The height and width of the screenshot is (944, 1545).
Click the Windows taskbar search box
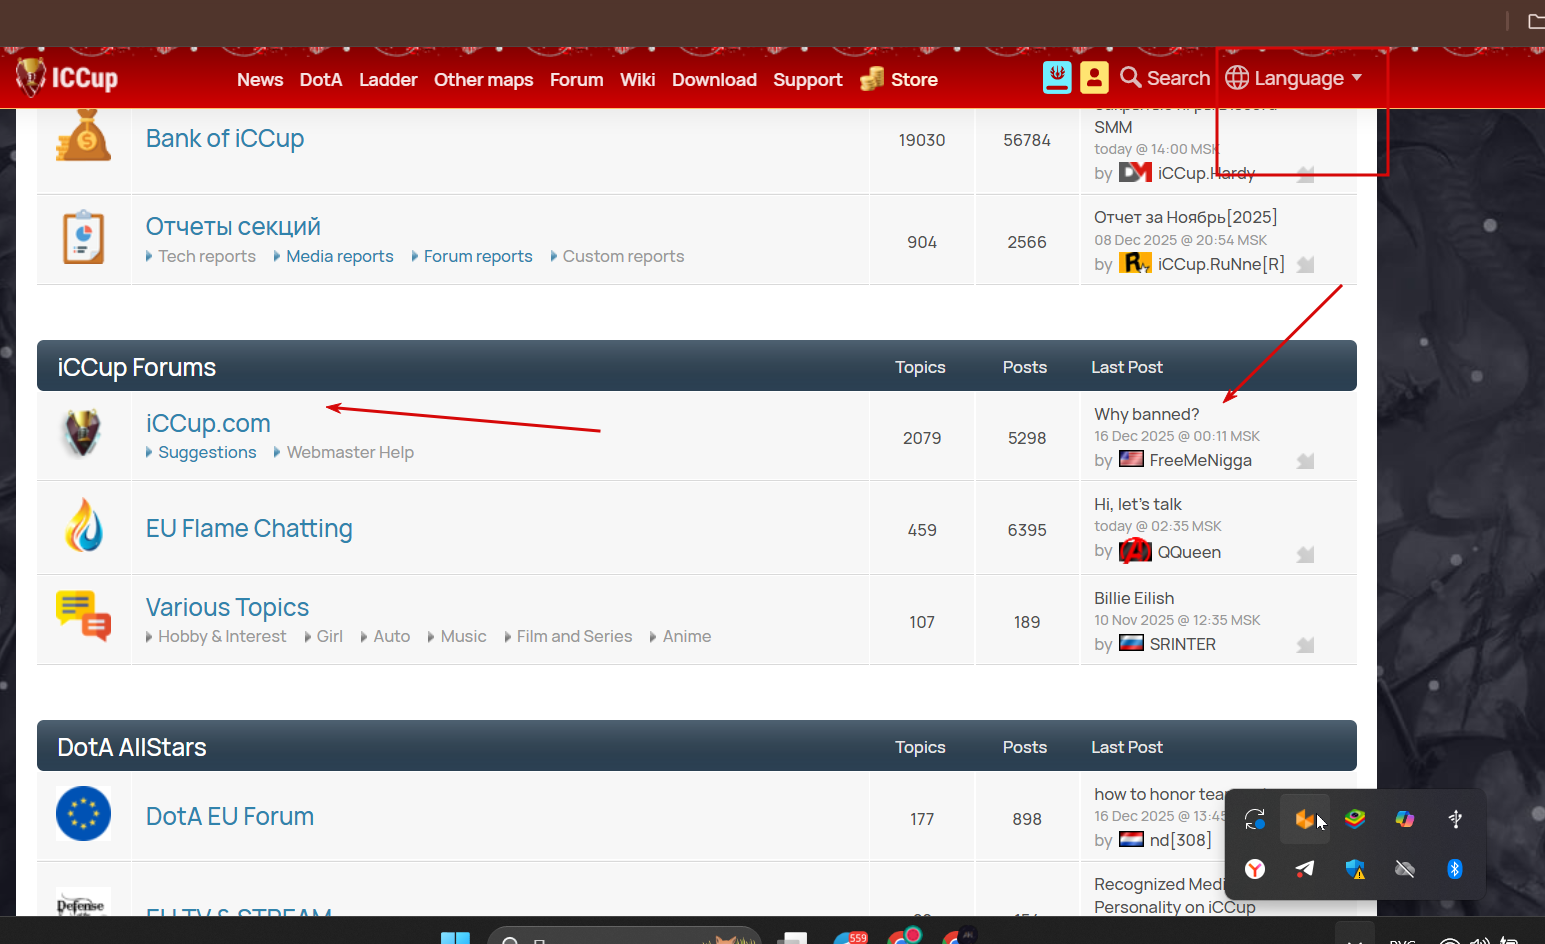(x=625, y=937)
